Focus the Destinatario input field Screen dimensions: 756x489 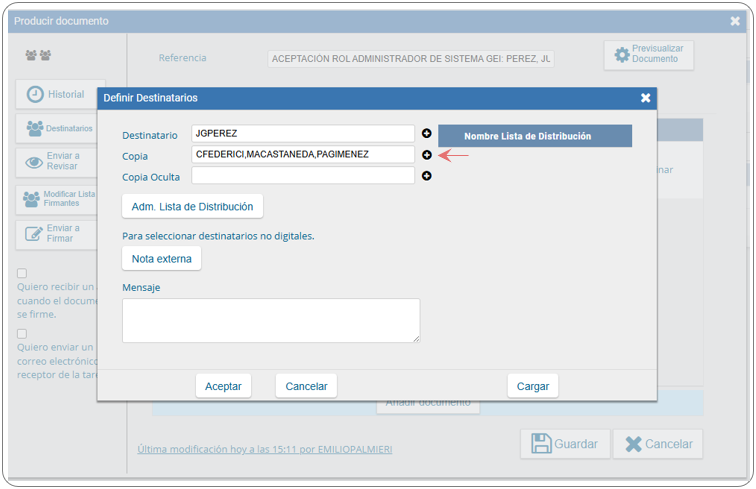pos(303,134)
